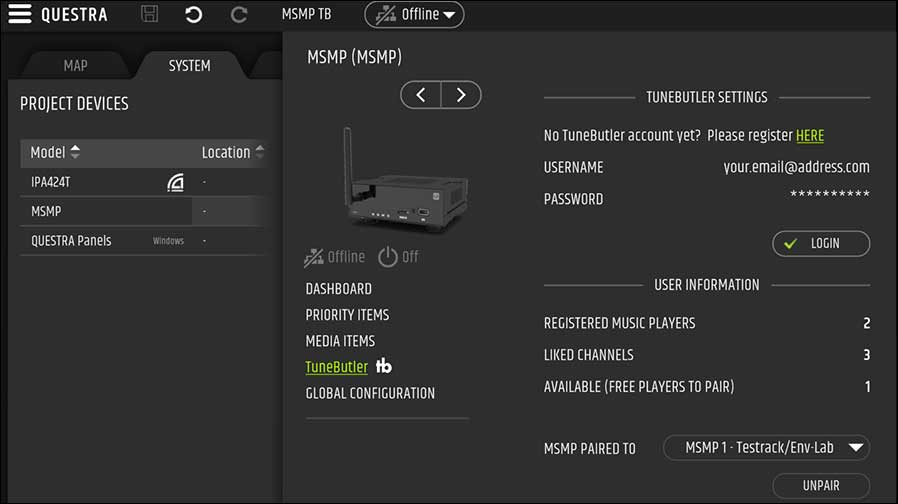Screen dimensions: 898x504
Task: Click the save floppy disk icon
Action: pyautogui.click(x=150, y=15)
